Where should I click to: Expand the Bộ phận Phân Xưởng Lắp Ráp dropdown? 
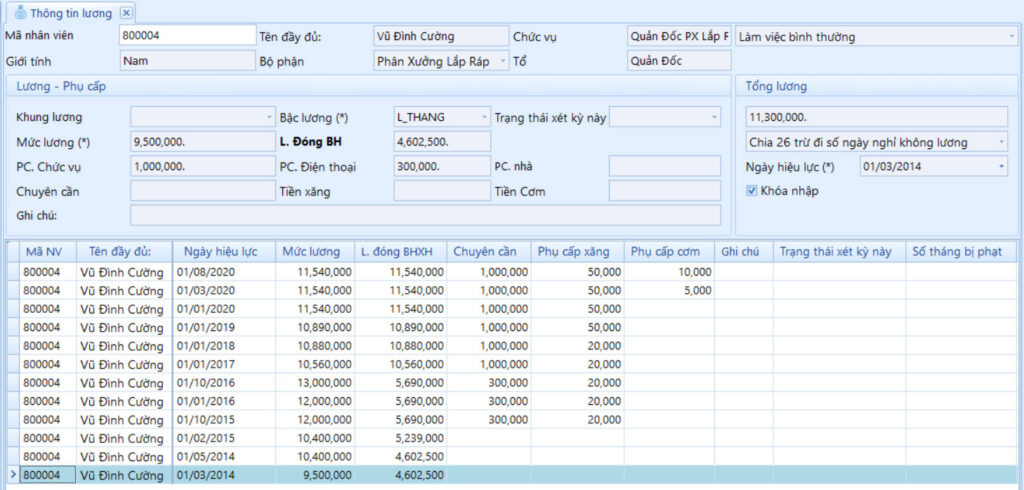(x=503, y=61)
